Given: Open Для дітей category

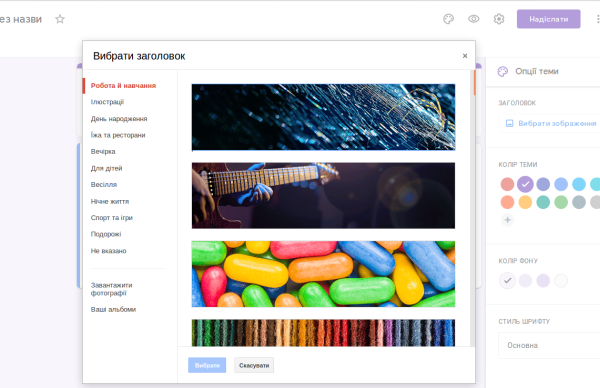Looking at the screenshot, I should [106, 168].
